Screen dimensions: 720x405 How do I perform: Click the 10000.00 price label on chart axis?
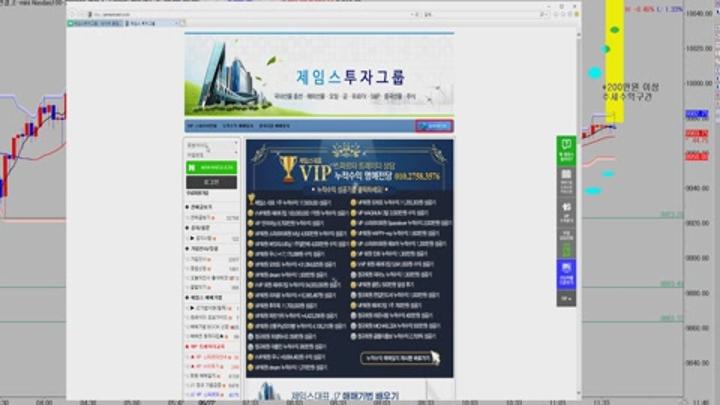[x=699, y=84]
